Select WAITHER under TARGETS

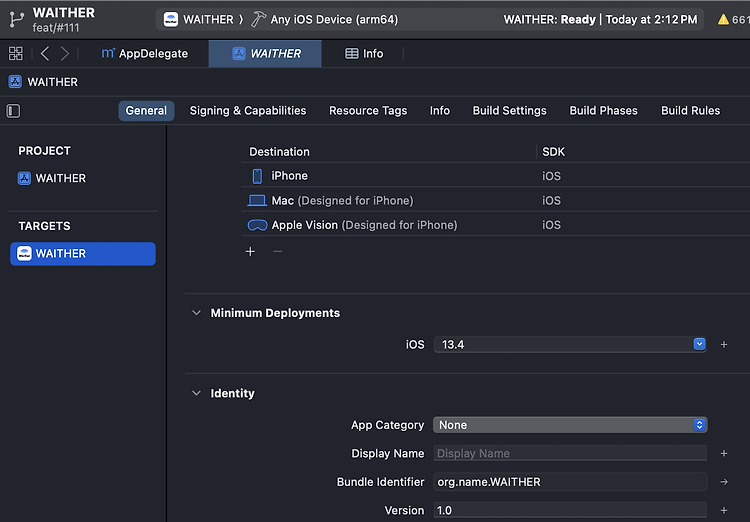pos(83,254)
